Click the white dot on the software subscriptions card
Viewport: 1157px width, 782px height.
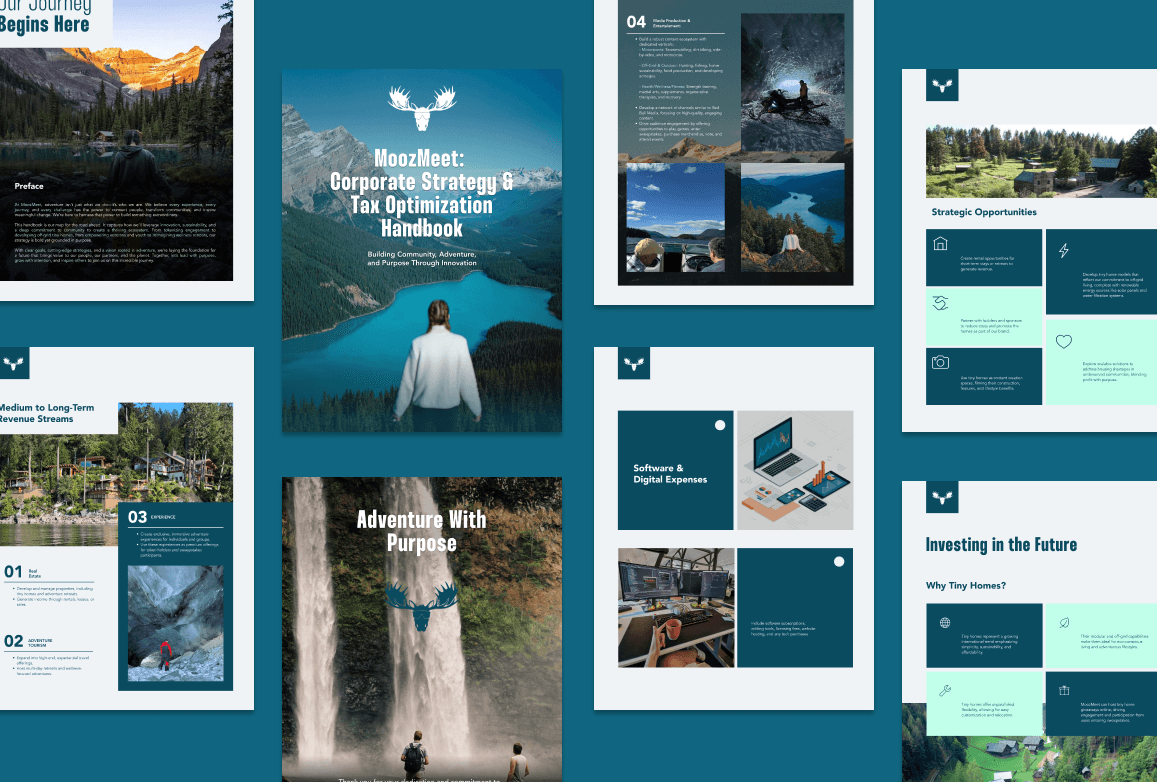click(839, 561)
